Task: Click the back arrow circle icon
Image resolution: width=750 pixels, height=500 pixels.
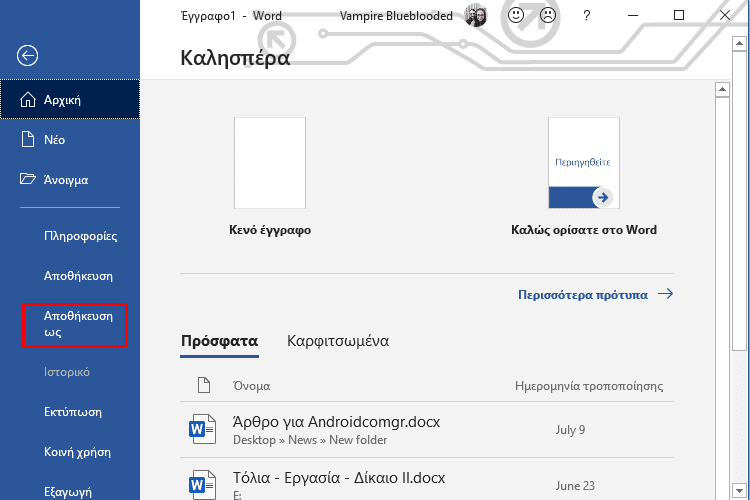Action: [27, 56]
